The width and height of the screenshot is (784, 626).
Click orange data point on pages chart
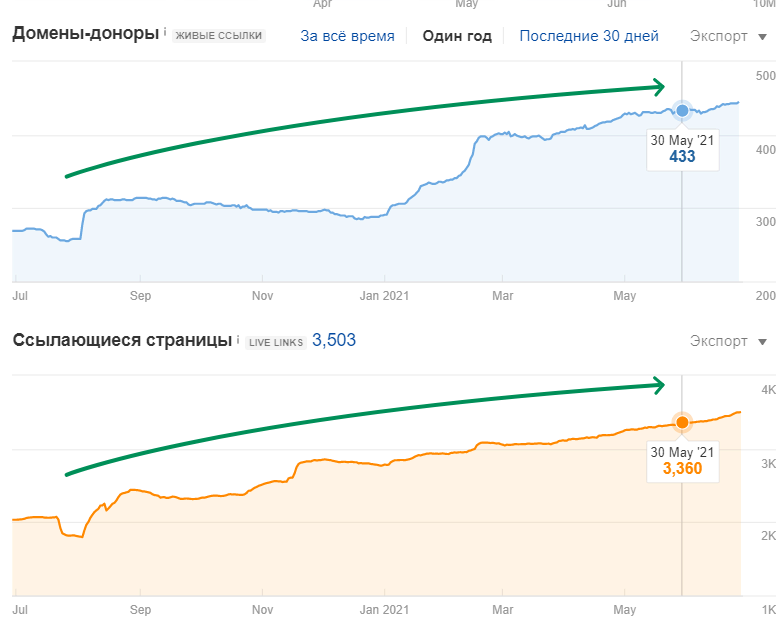[x=682, y=422]
